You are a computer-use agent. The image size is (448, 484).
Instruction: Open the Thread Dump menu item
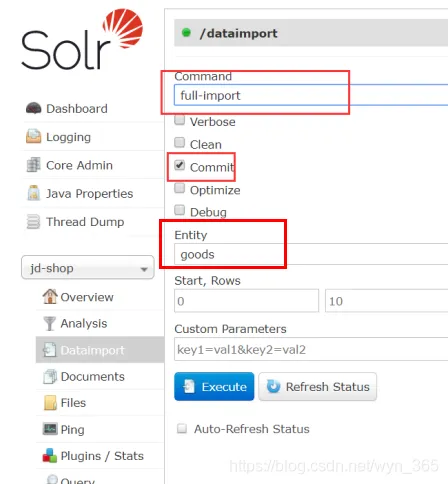[x=85, y=222]
